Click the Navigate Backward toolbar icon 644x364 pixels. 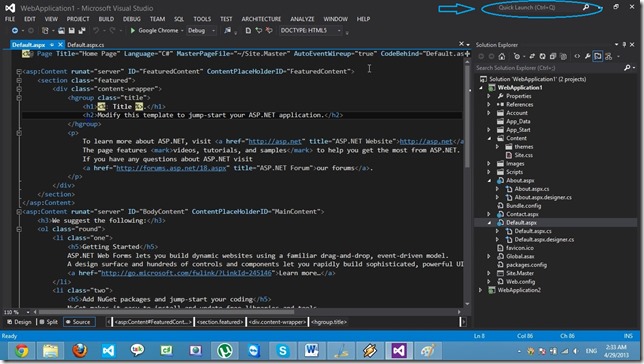[x=15, y=30]
